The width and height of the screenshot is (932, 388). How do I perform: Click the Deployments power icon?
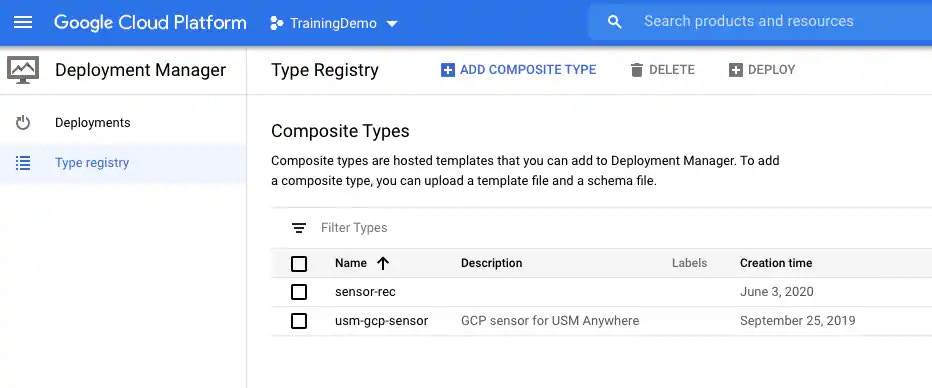pos(23,123)
